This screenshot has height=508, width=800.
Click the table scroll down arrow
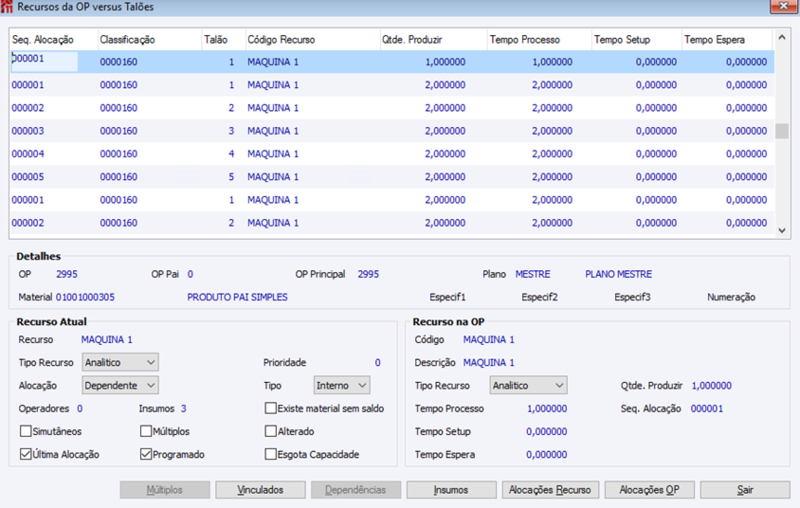coord(781,231)
